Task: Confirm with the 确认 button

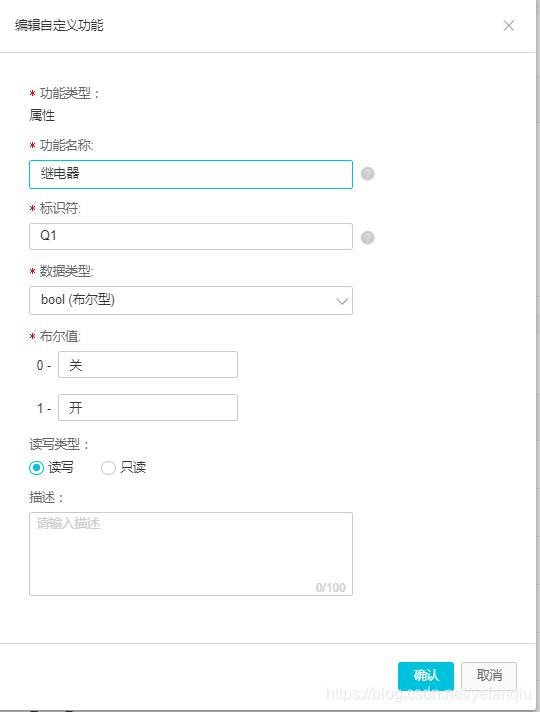Action: (x=426, y=676)
